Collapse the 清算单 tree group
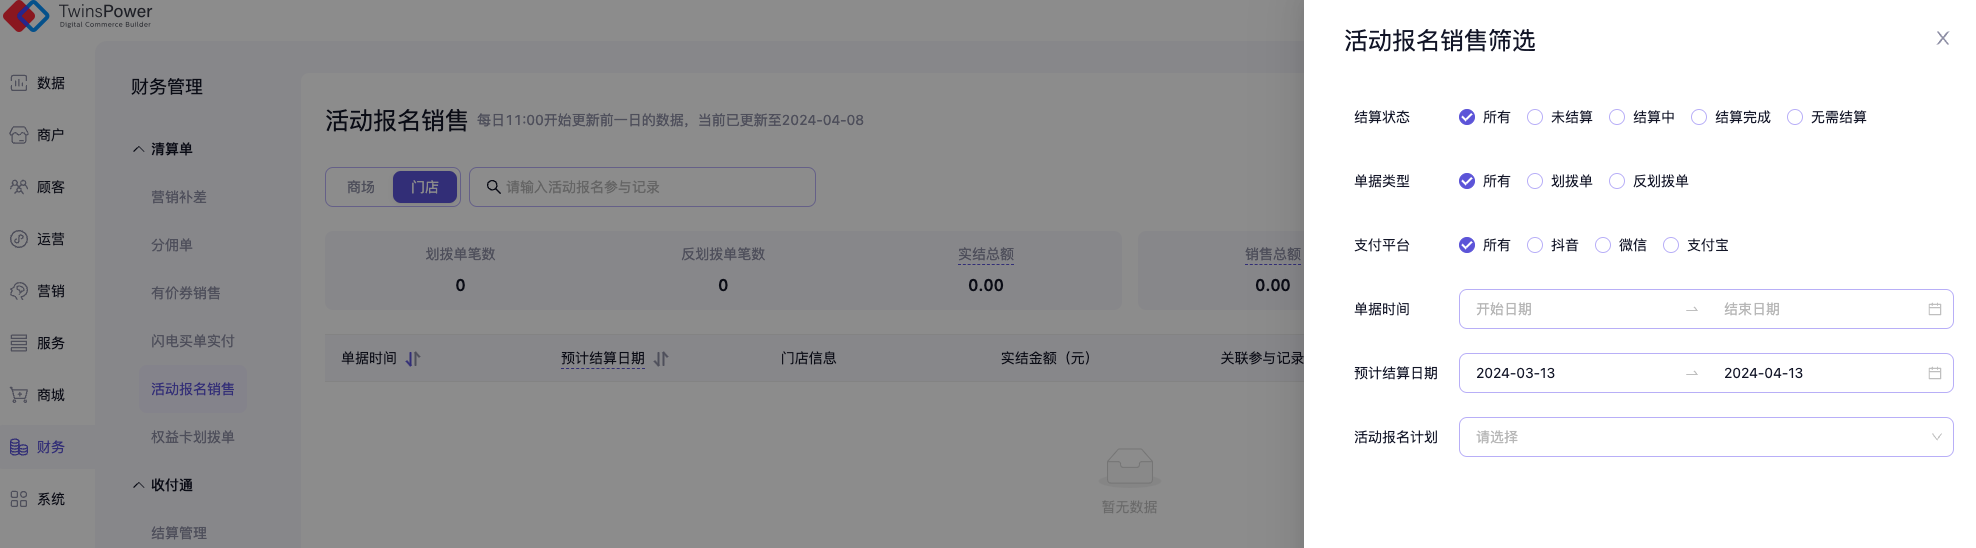Screen dimensions: 1976x548 tap(139, 149)
